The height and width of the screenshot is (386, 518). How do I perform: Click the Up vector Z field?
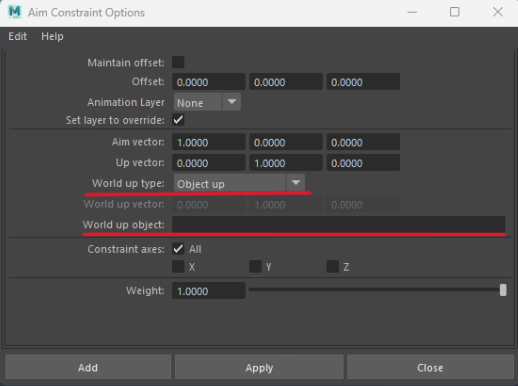click(363, 163)
